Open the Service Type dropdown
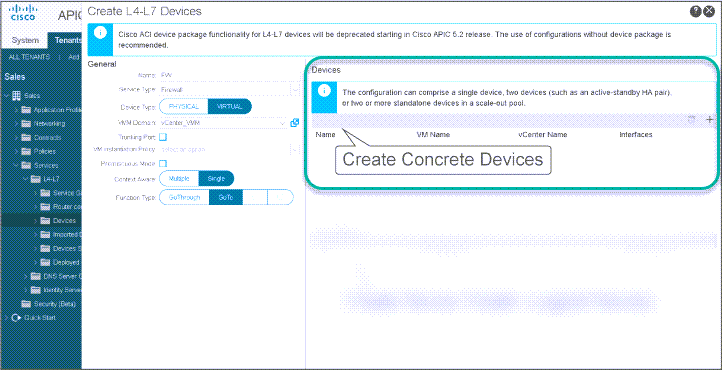The image size is (722, 370). pos(295,90)
